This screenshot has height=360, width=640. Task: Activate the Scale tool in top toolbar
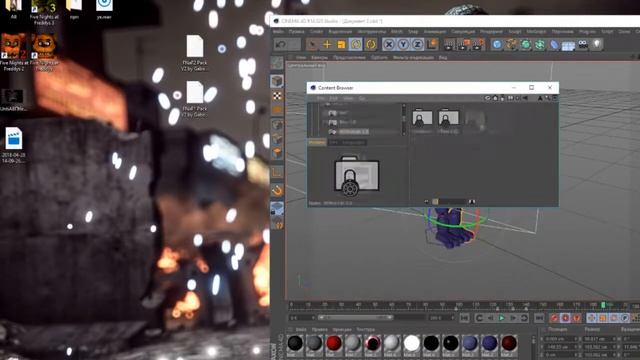[x=341, y=44]
